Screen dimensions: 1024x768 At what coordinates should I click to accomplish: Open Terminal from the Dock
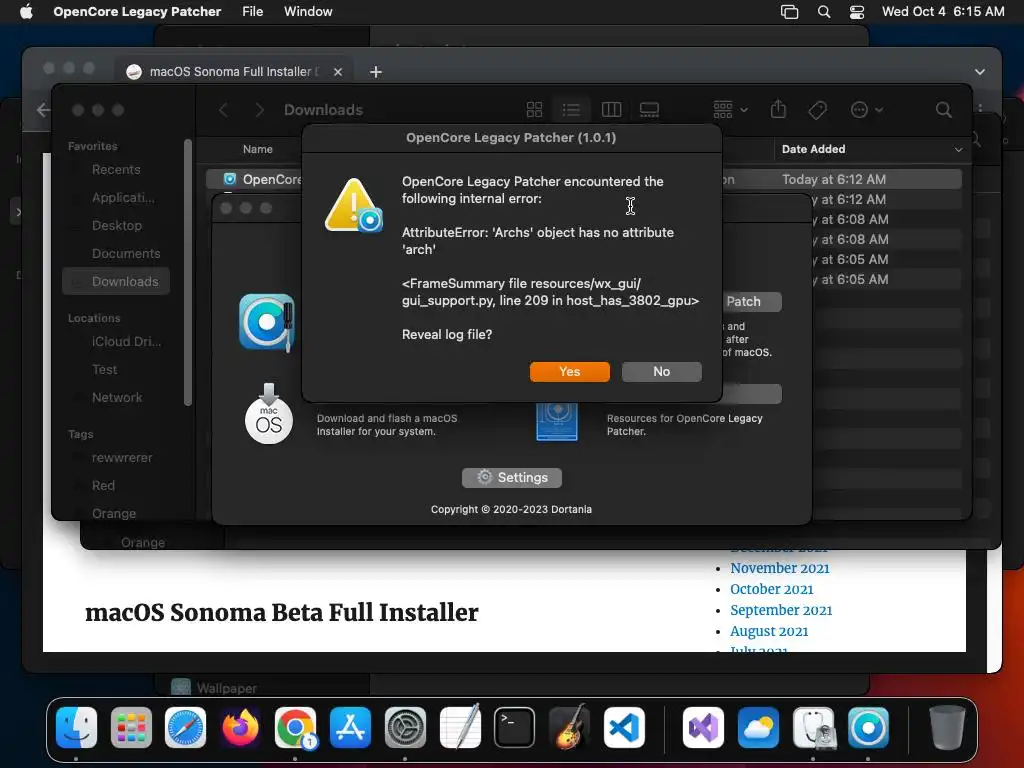pyautogui.click(x=515, y=727)
